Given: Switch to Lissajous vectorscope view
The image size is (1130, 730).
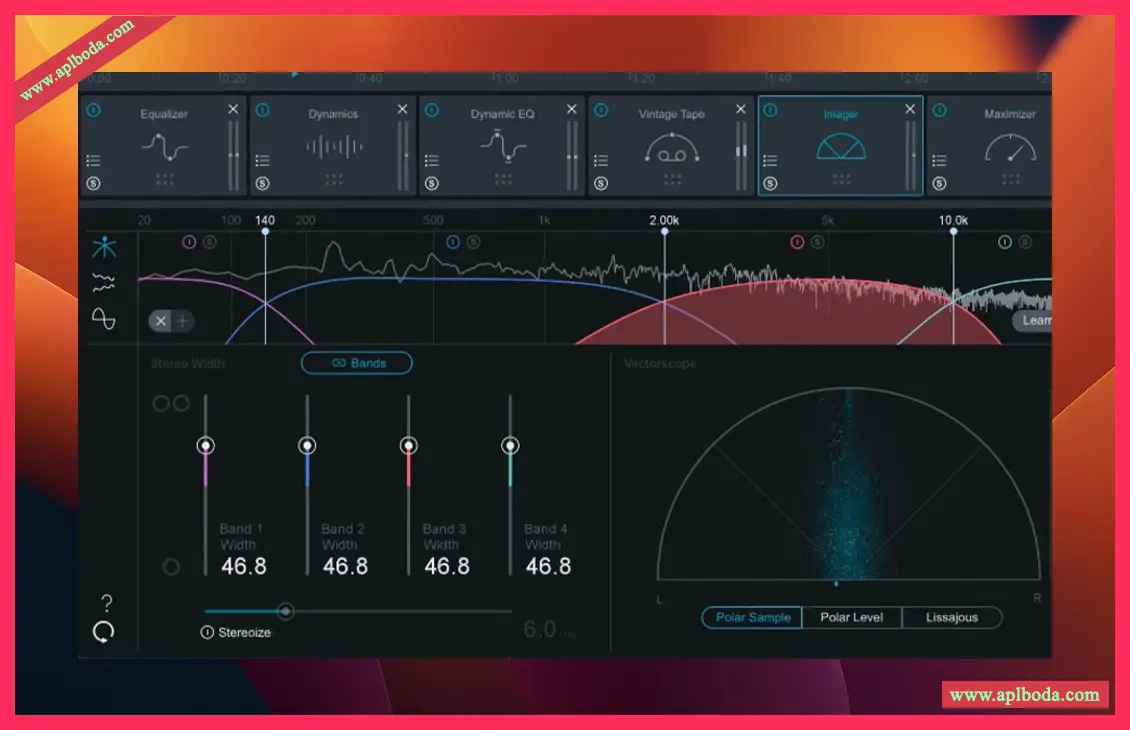Looking at the screenshot, I should pyautogui.click(x=951, y=617).
